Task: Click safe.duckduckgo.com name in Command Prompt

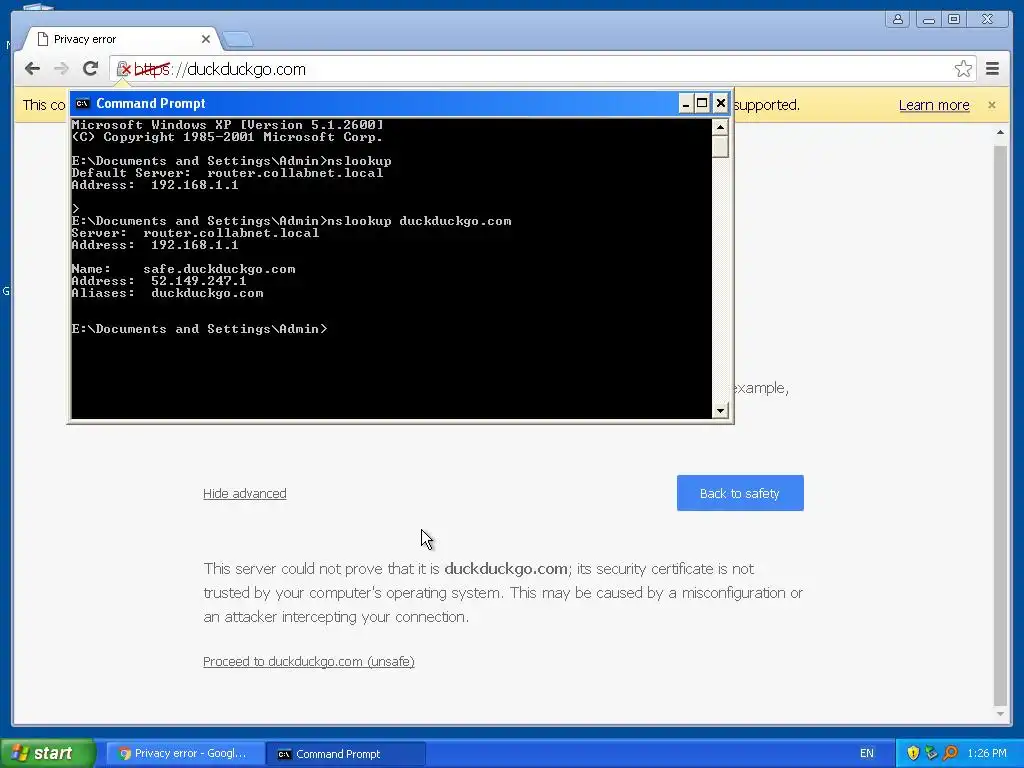Action: pyautogui.click(x=219, y=269)
